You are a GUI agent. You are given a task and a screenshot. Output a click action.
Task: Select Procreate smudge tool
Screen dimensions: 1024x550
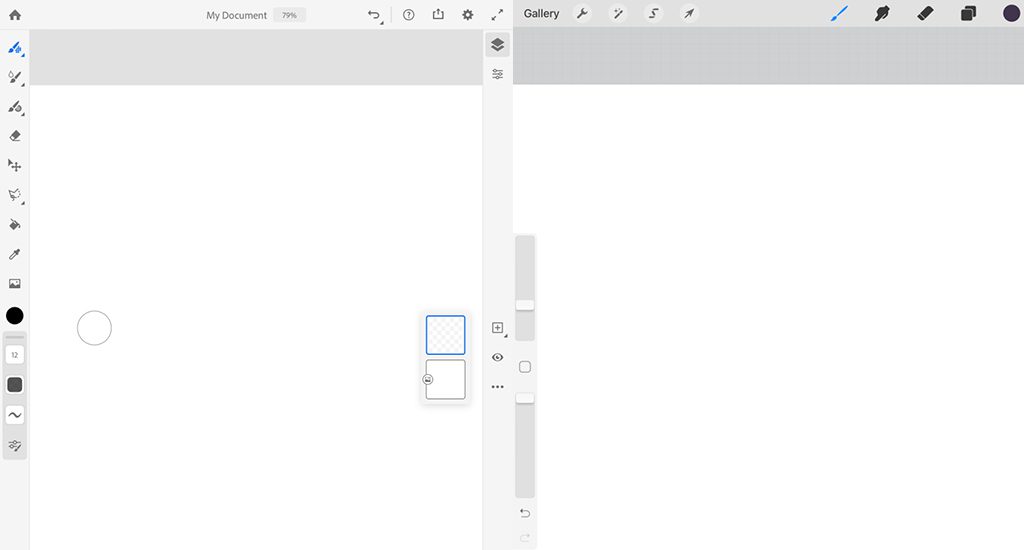[x=882, y=13]
